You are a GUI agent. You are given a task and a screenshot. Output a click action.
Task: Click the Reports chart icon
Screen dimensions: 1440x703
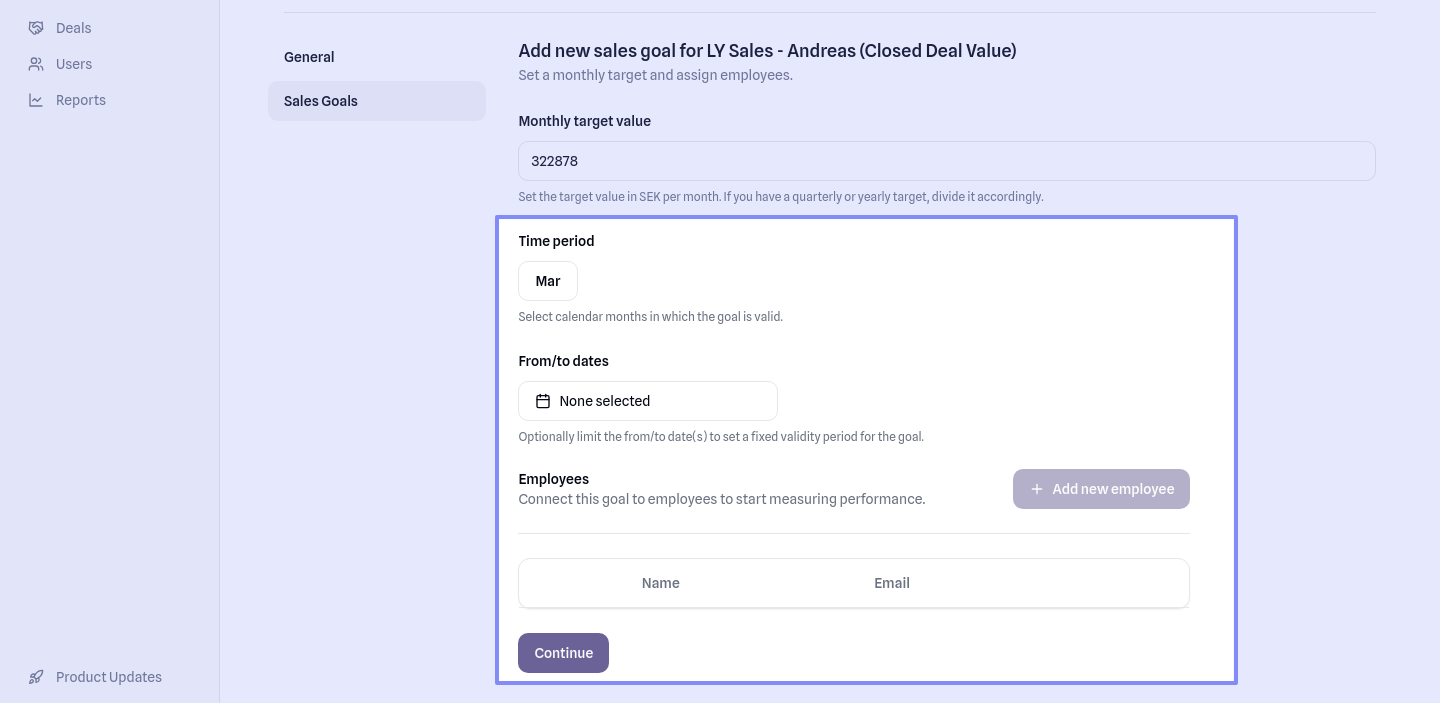pos(36,100)
